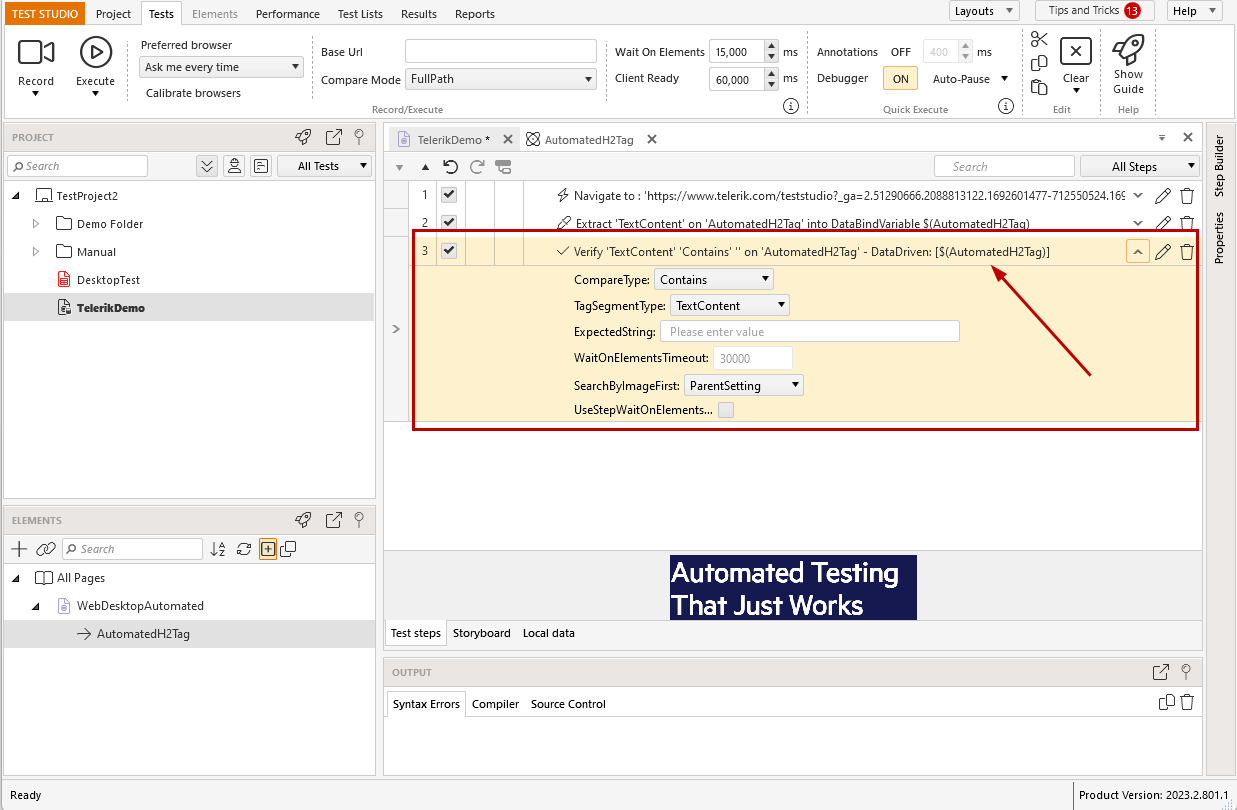This screenshot has width=1237, height=810.
Task: Pop out the Output panel
Action: (x=1161, y=672)
